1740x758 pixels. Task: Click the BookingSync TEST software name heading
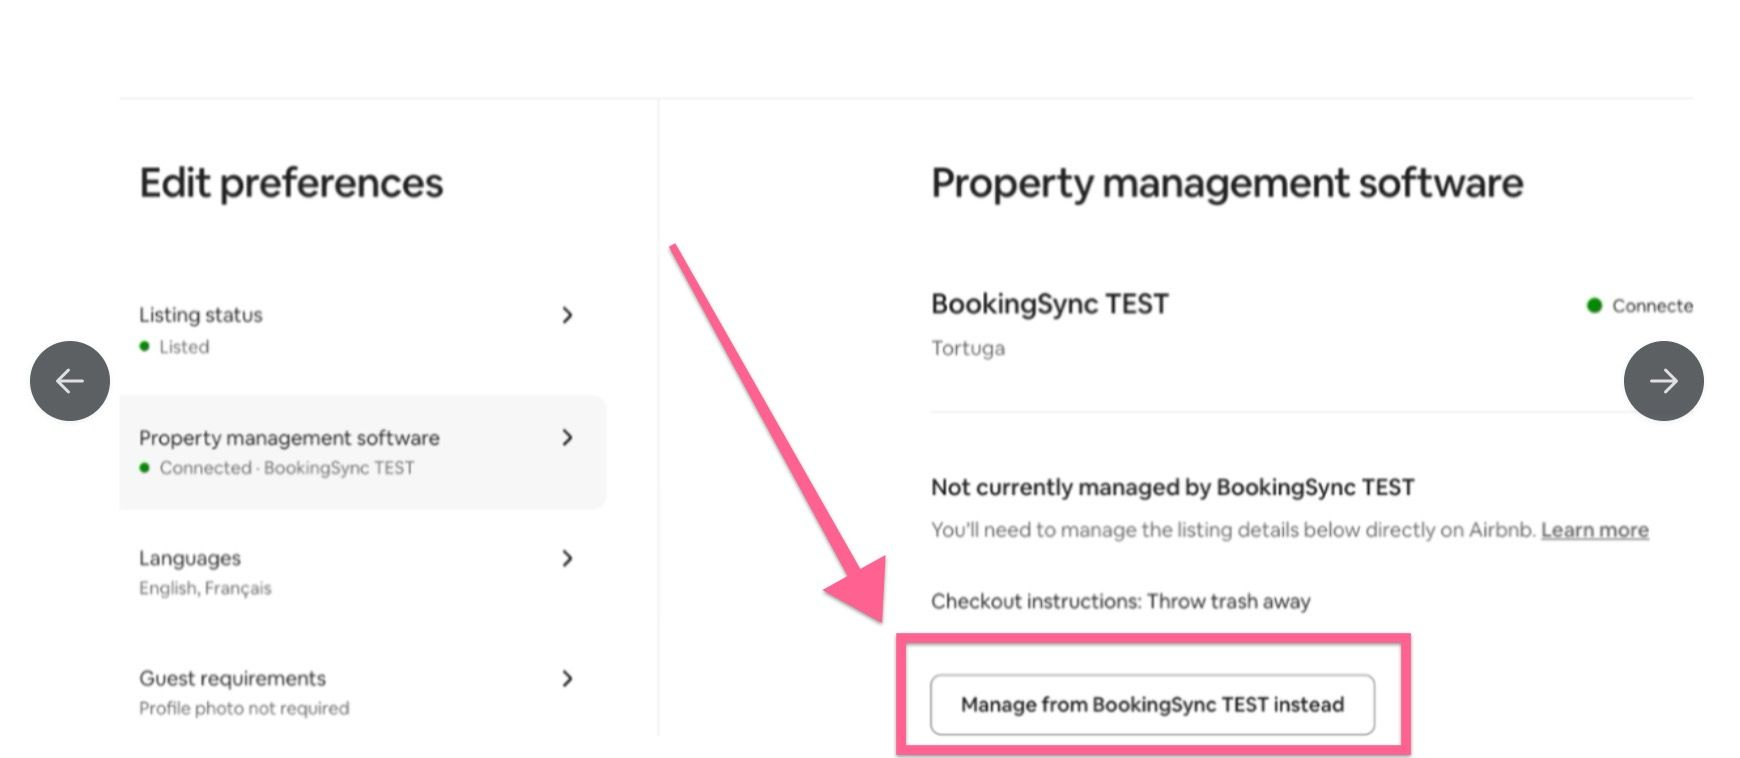pos(1049,304)
